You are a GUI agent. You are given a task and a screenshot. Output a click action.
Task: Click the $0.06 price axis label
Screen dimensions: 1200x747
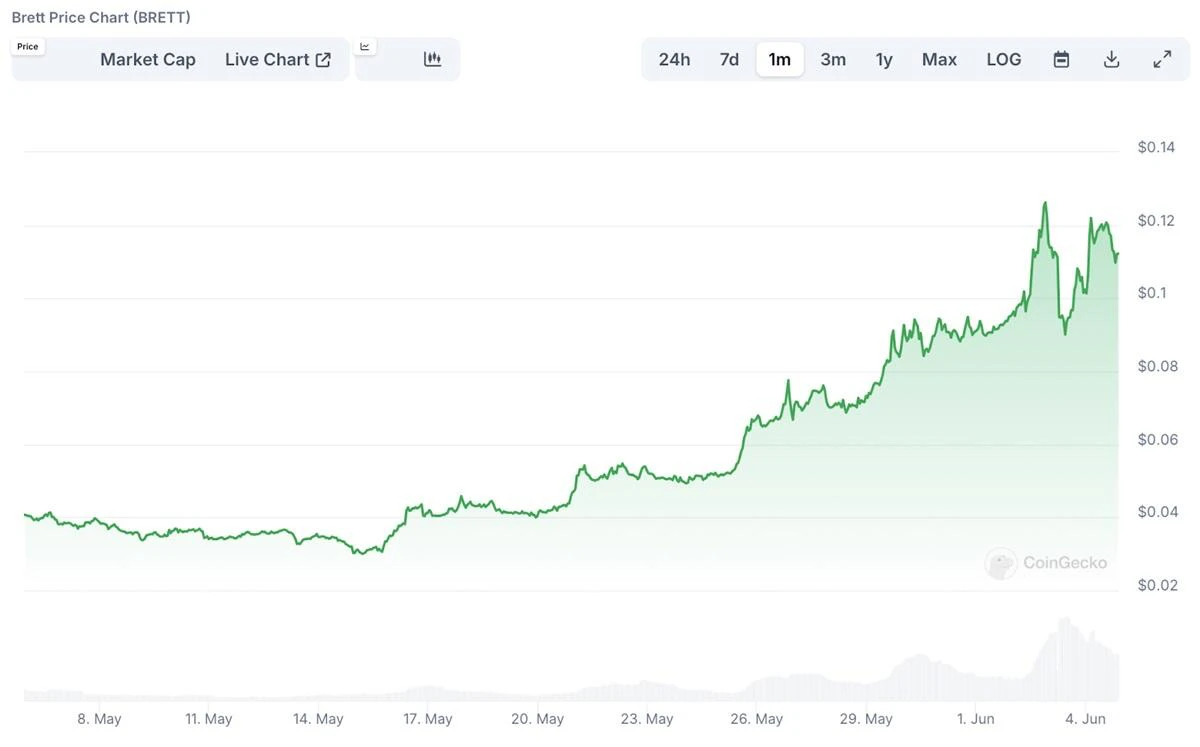pyautogui.click(x=1158, y=439)
